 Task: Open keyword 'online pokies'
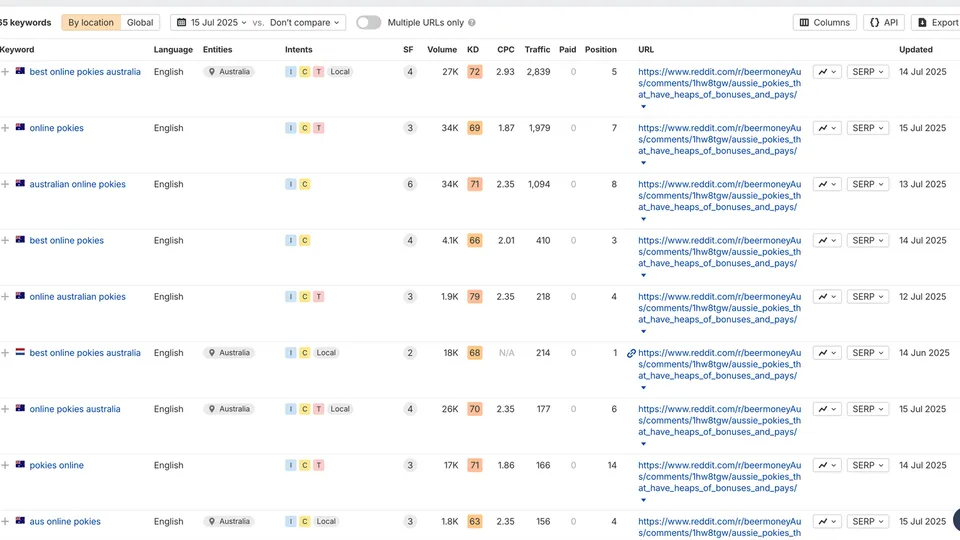click(56, 128)
